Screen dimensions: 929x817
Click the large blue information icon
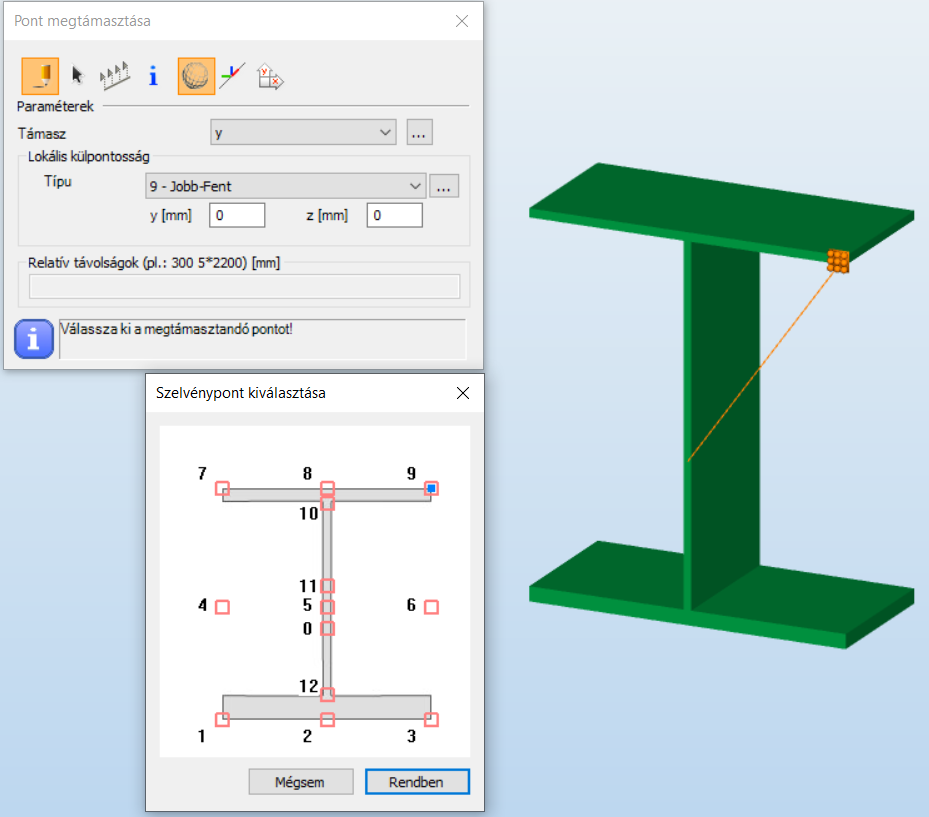pyautogui.click(x=34, y=339)
